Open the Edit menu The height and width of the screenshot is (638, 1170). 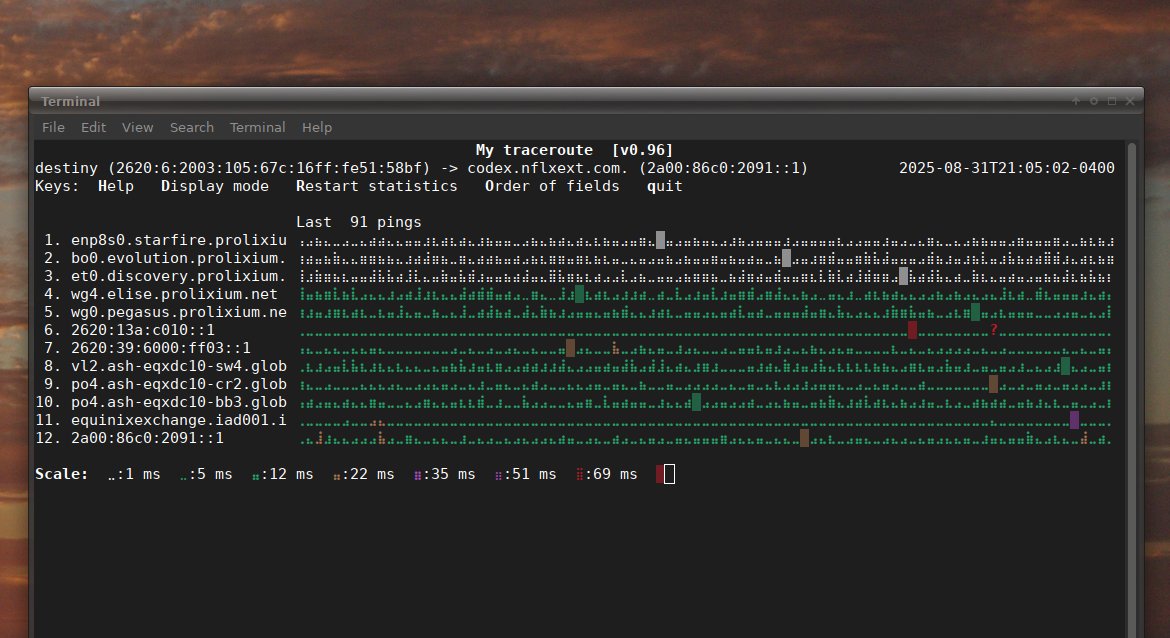pyautogui.click(x=93, y=128)
